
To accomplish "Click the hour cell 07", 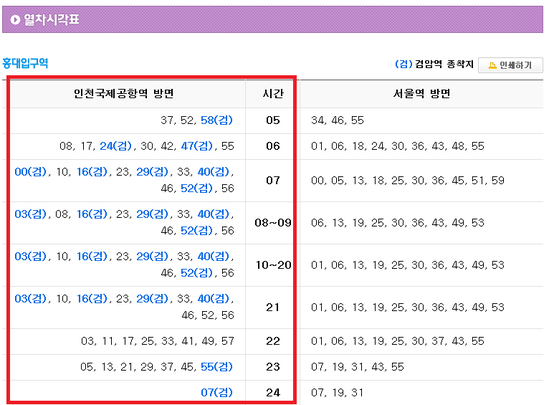I will (x=273, y=181).
